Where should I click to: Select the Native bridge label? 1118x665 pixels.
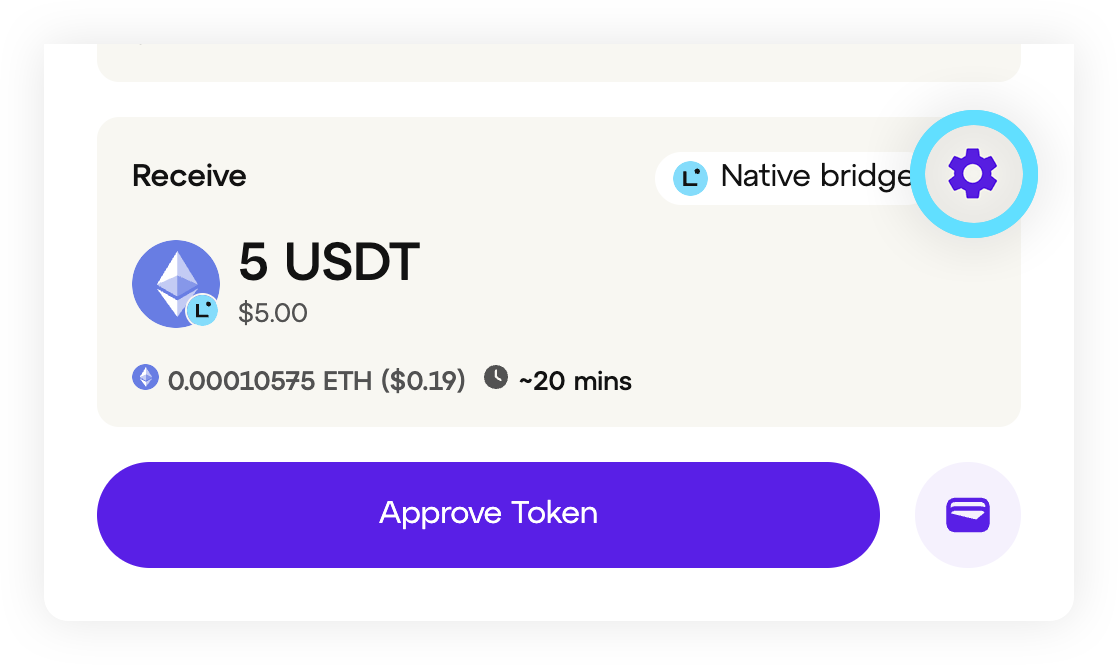[815, 177]
